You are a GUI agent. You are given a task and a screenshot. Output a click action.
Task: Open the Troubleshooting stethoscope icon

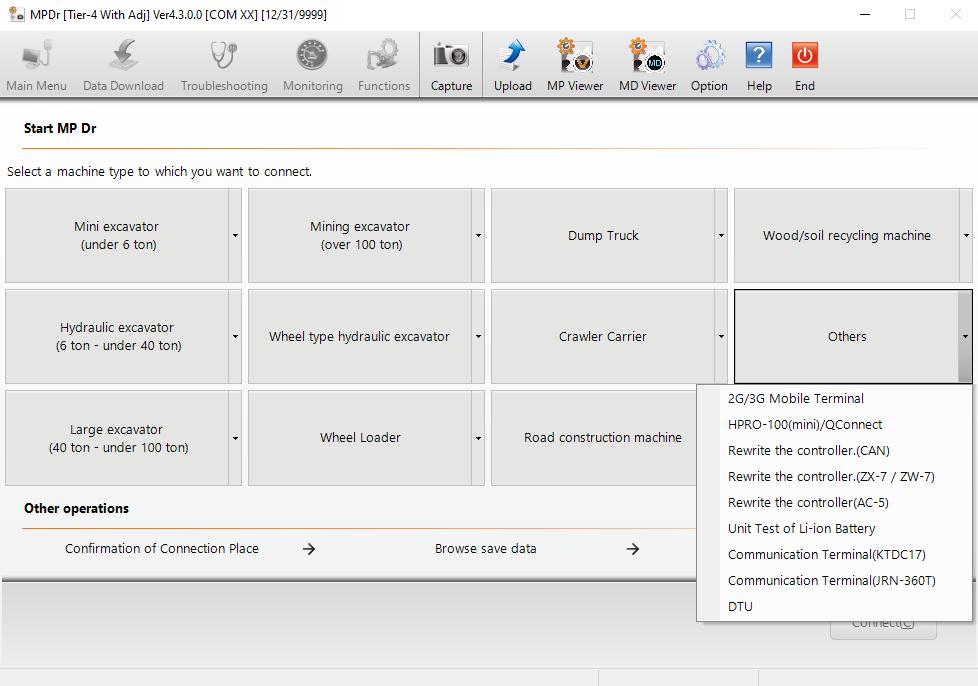tap(224, 55)
